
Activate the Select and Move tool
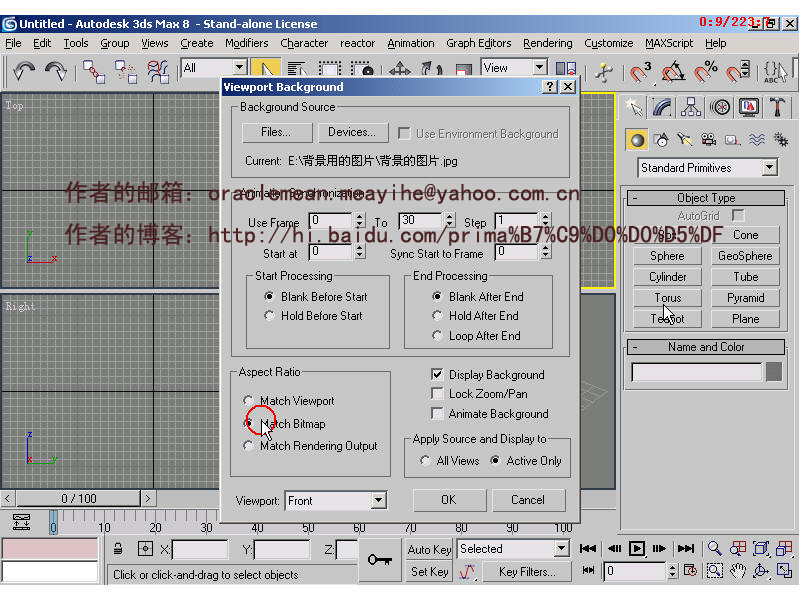click(400, 70)
